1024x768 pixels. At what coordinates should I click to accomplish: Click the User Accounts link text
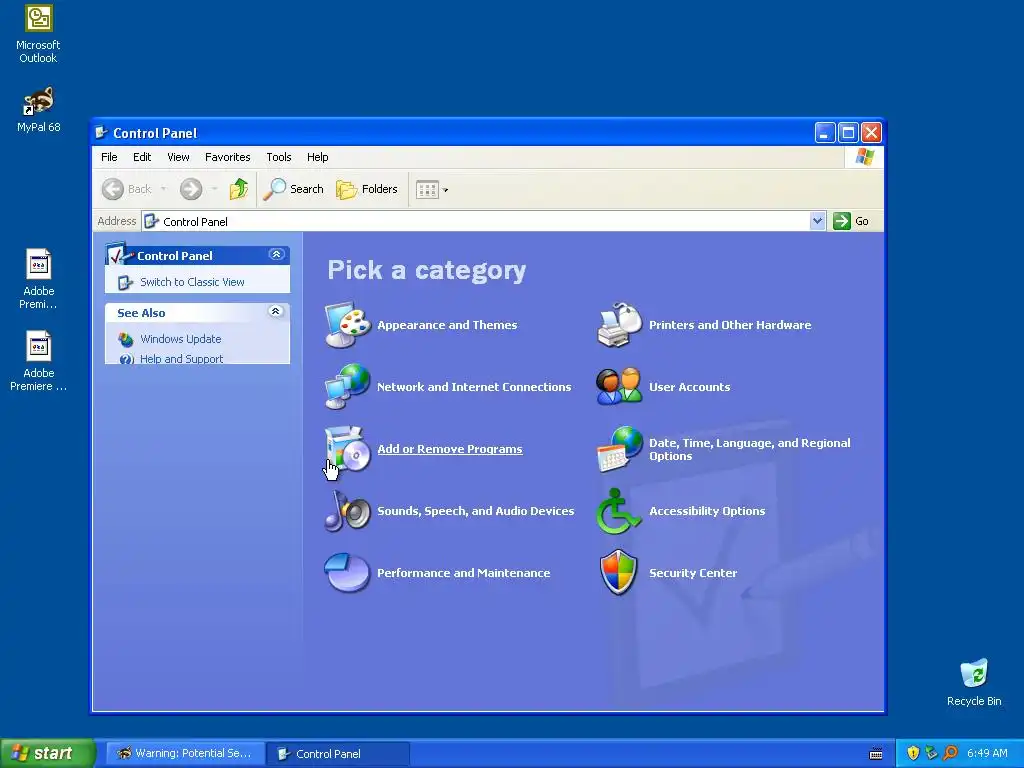[x=690, y=387]
